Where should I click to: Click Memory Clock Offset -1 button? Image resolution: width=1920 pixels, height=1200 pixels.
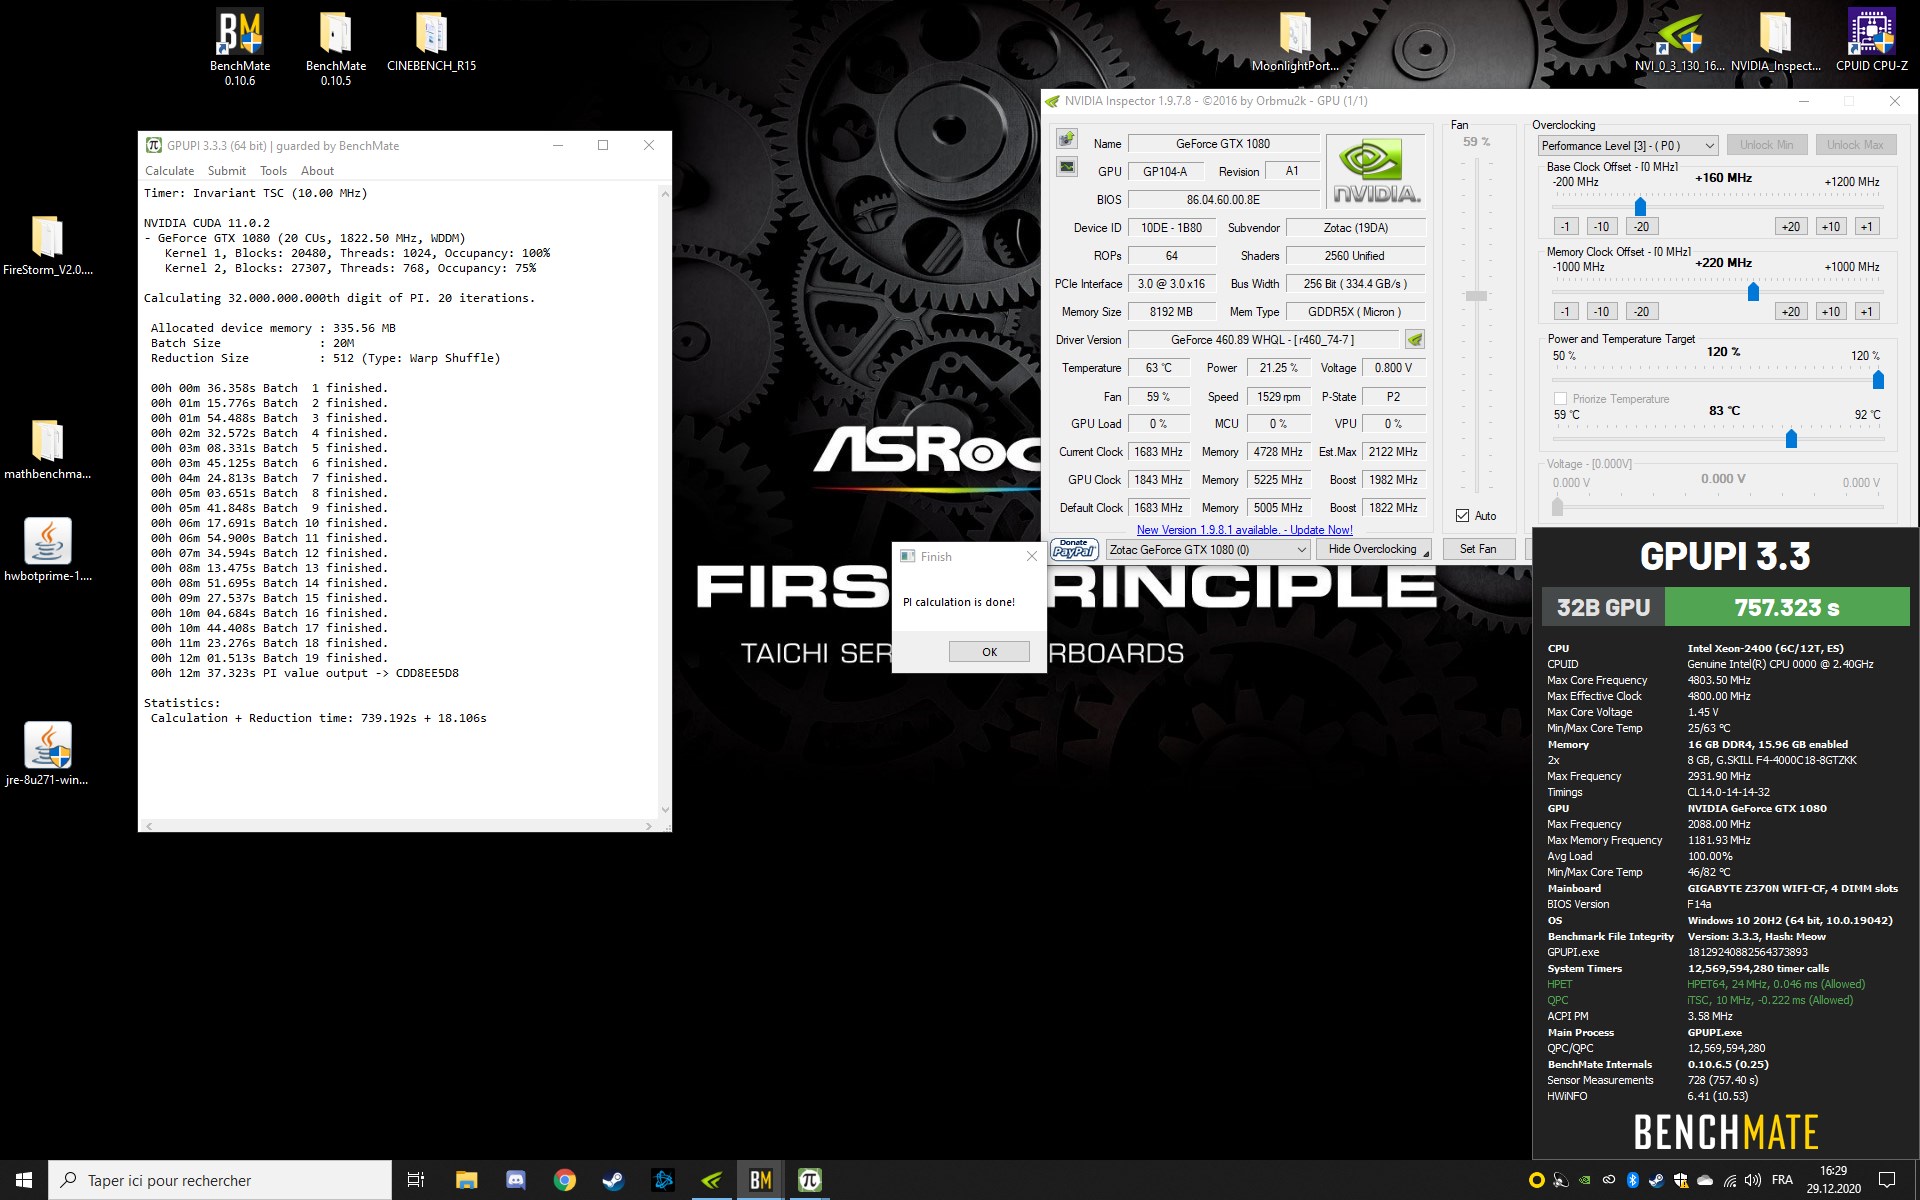click(1566, 312)
